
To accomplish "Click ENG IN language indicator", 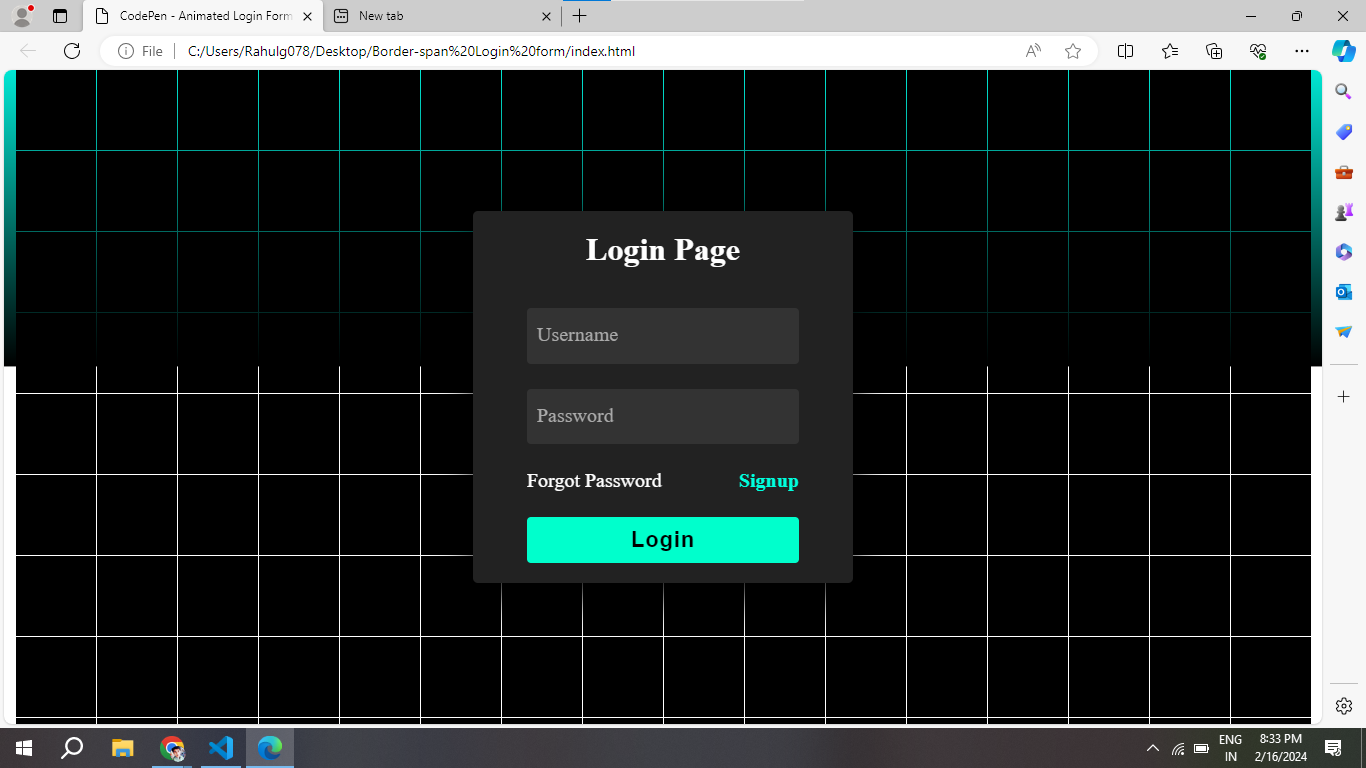I will (x=1231, y=748).
